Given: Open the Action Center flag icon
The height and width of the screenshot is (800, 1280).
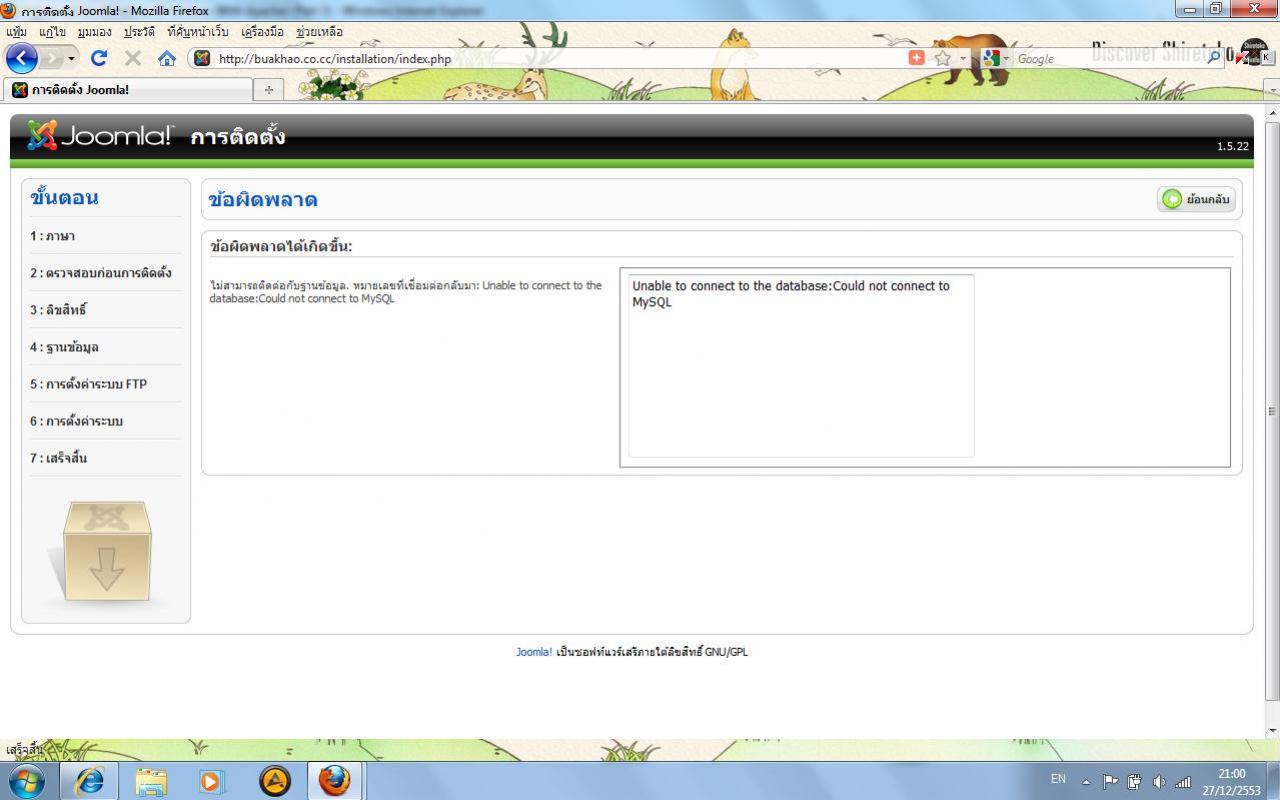Looking at the screenshot, I should pyautogui.click(x=1111, y=782).
